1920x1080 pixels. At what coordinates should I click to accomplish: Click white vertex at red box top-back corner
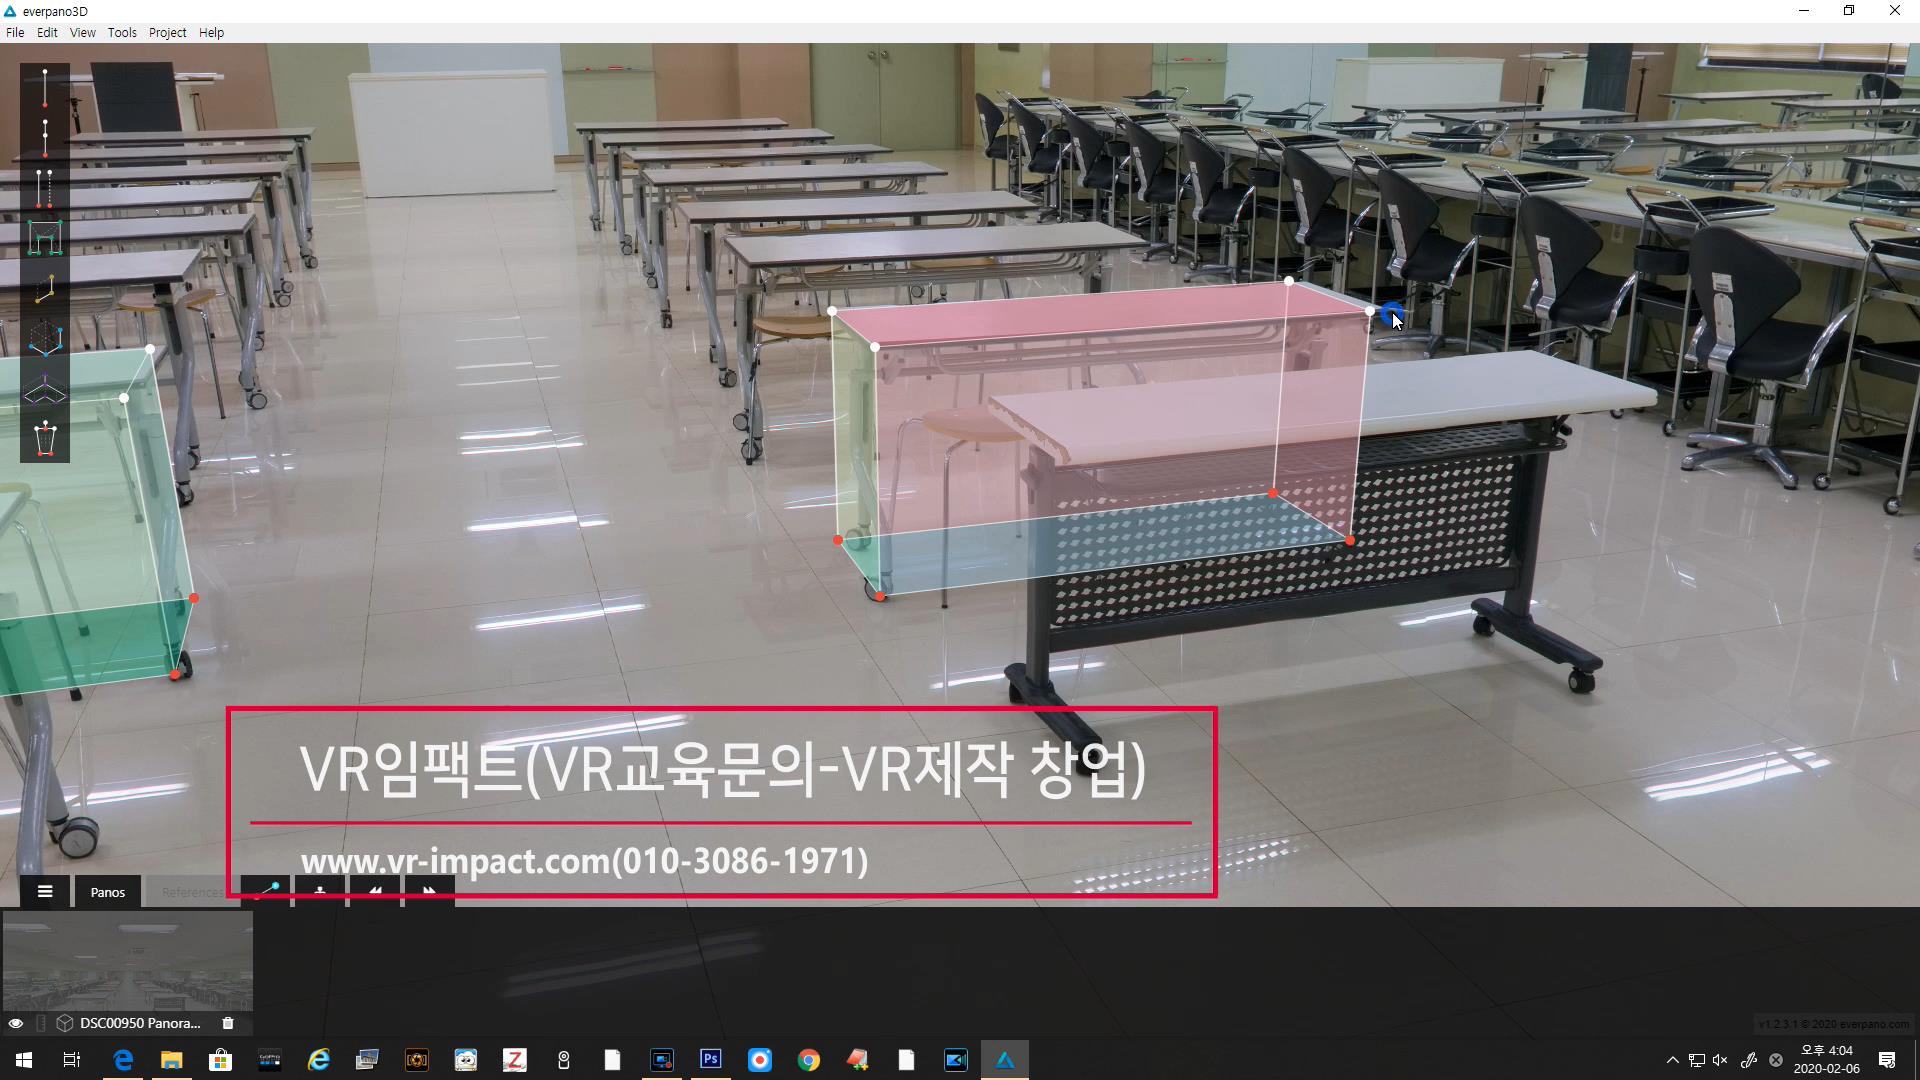[x=1289, y=281]
